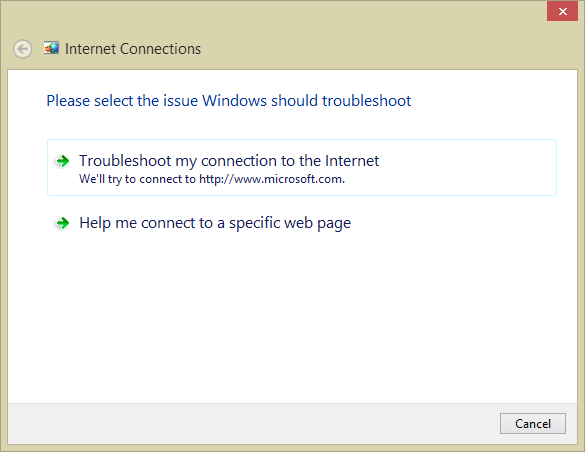Cancel the Internet Connections troubleshooter

[533, 423]
